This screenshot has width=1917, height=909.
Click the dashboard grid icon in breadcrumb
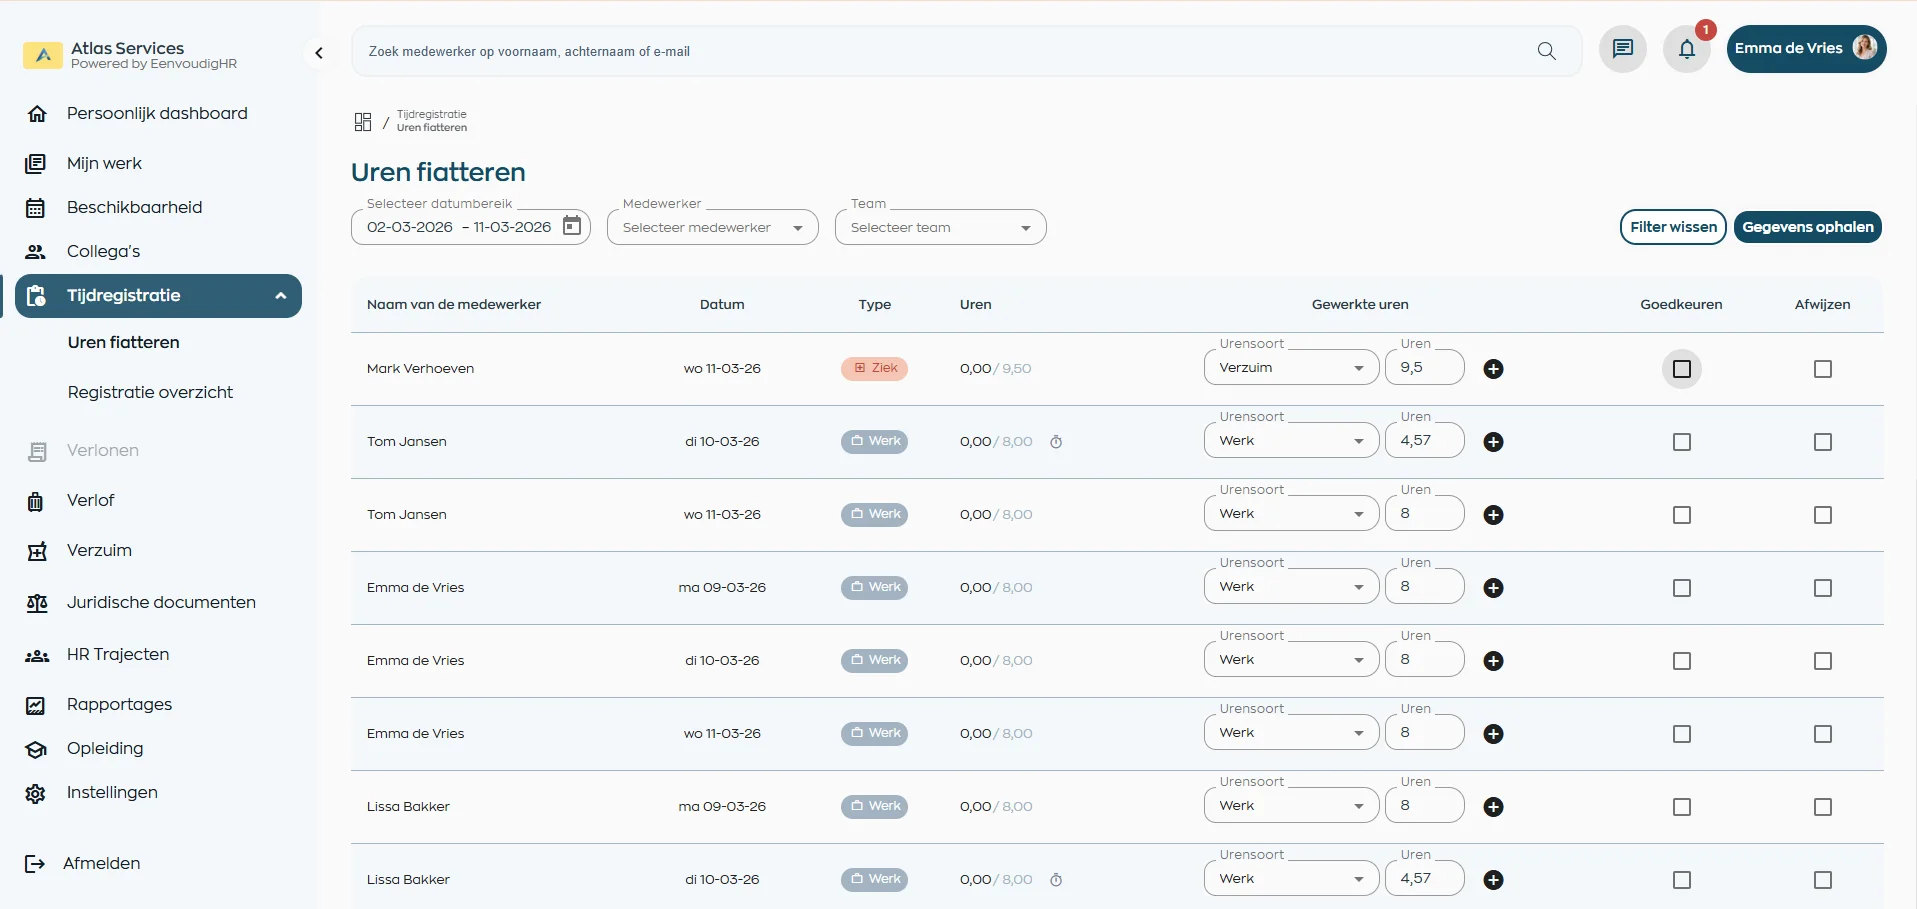click(363, 122)
